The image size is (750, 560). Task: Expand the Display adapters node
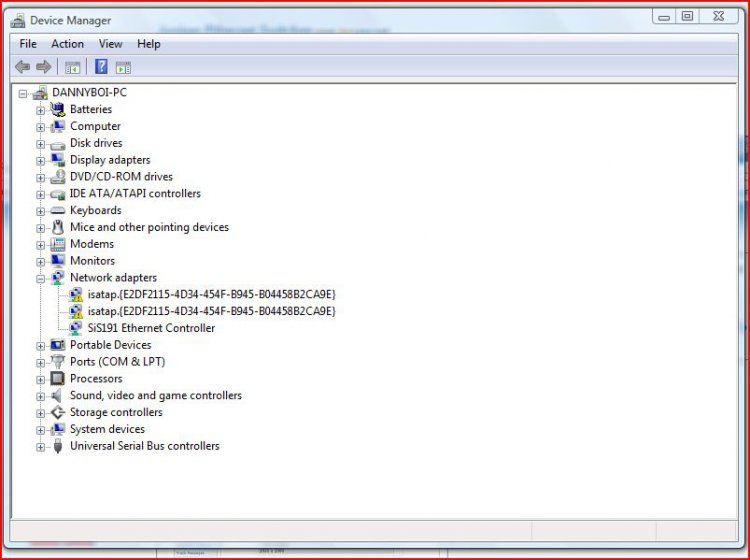(x=41, y=161)
